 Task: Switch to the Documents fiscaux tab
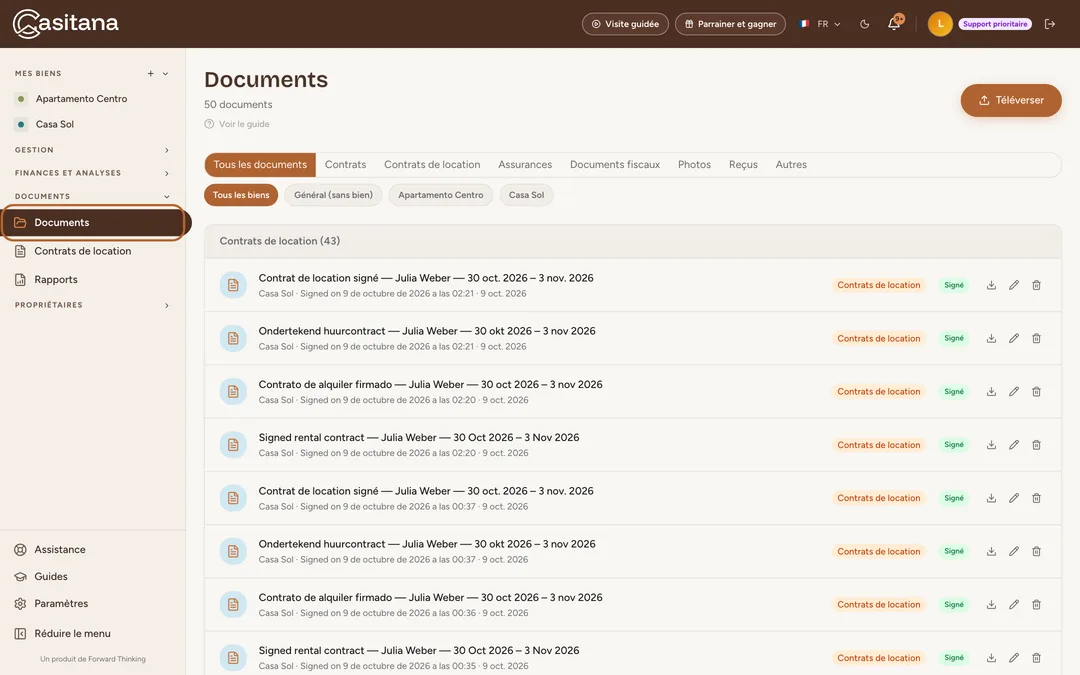(614, 165)
